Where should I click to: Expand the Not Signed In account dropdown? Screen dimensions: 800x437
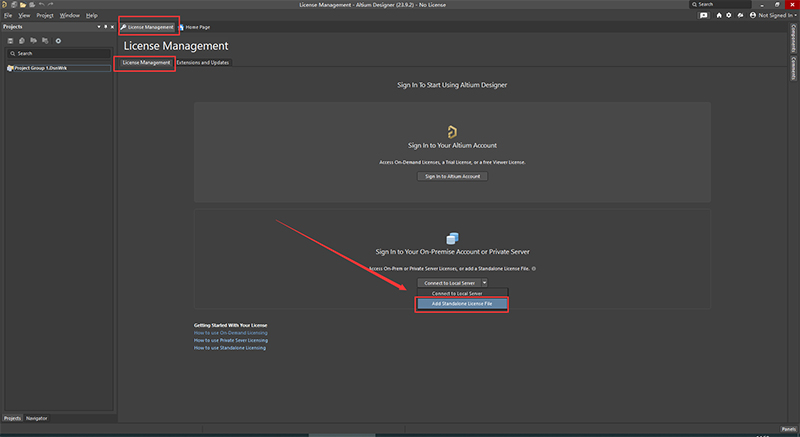[x=772, y=15]
